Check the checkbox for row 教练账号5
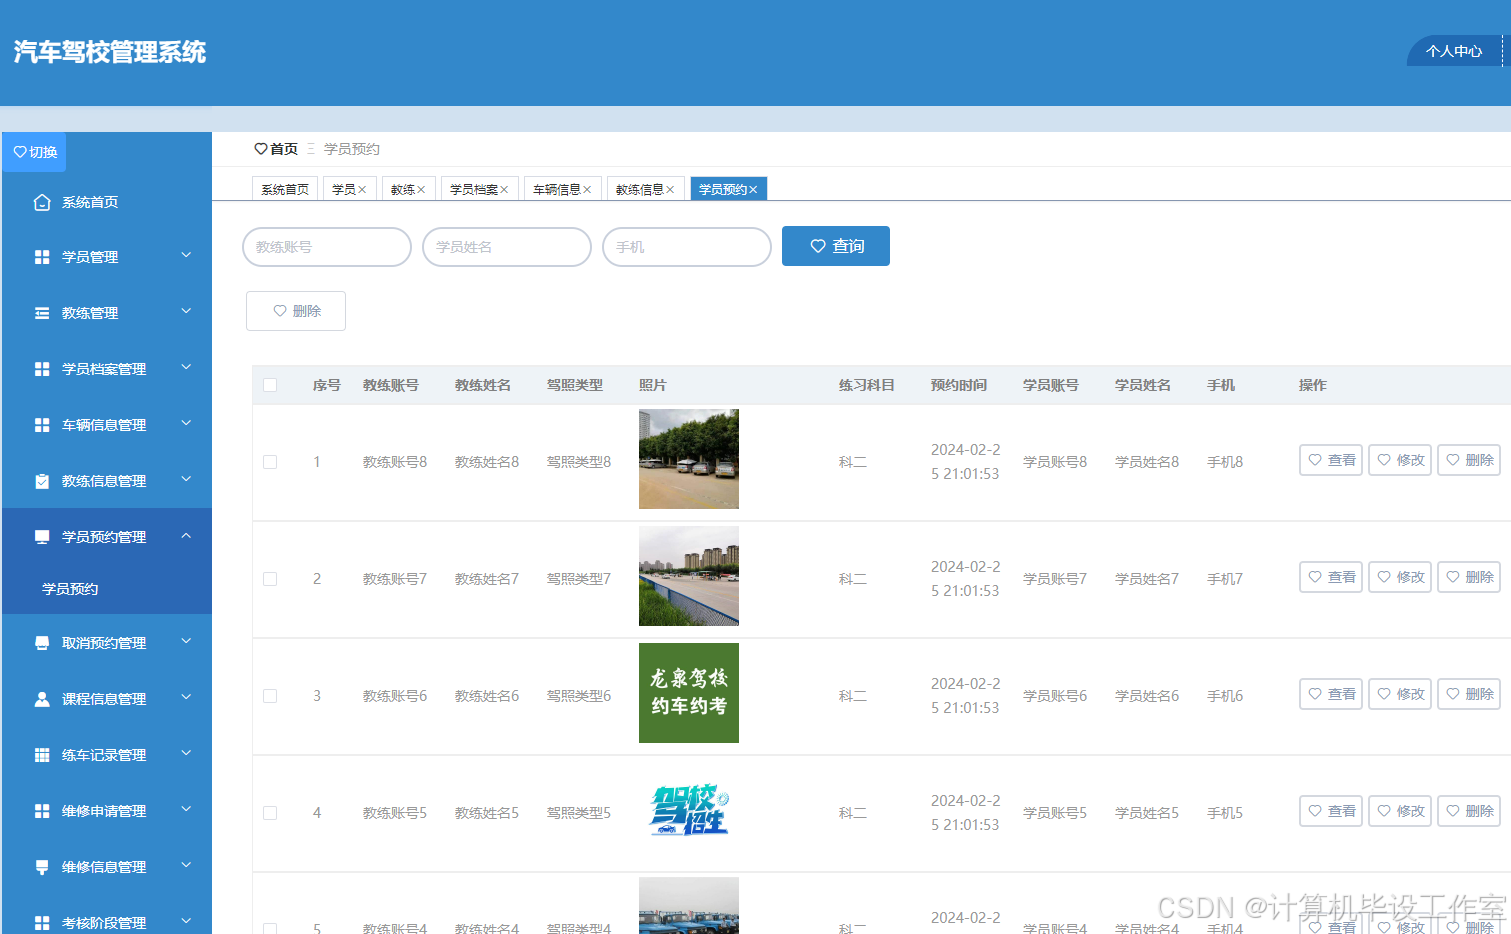 270,813
